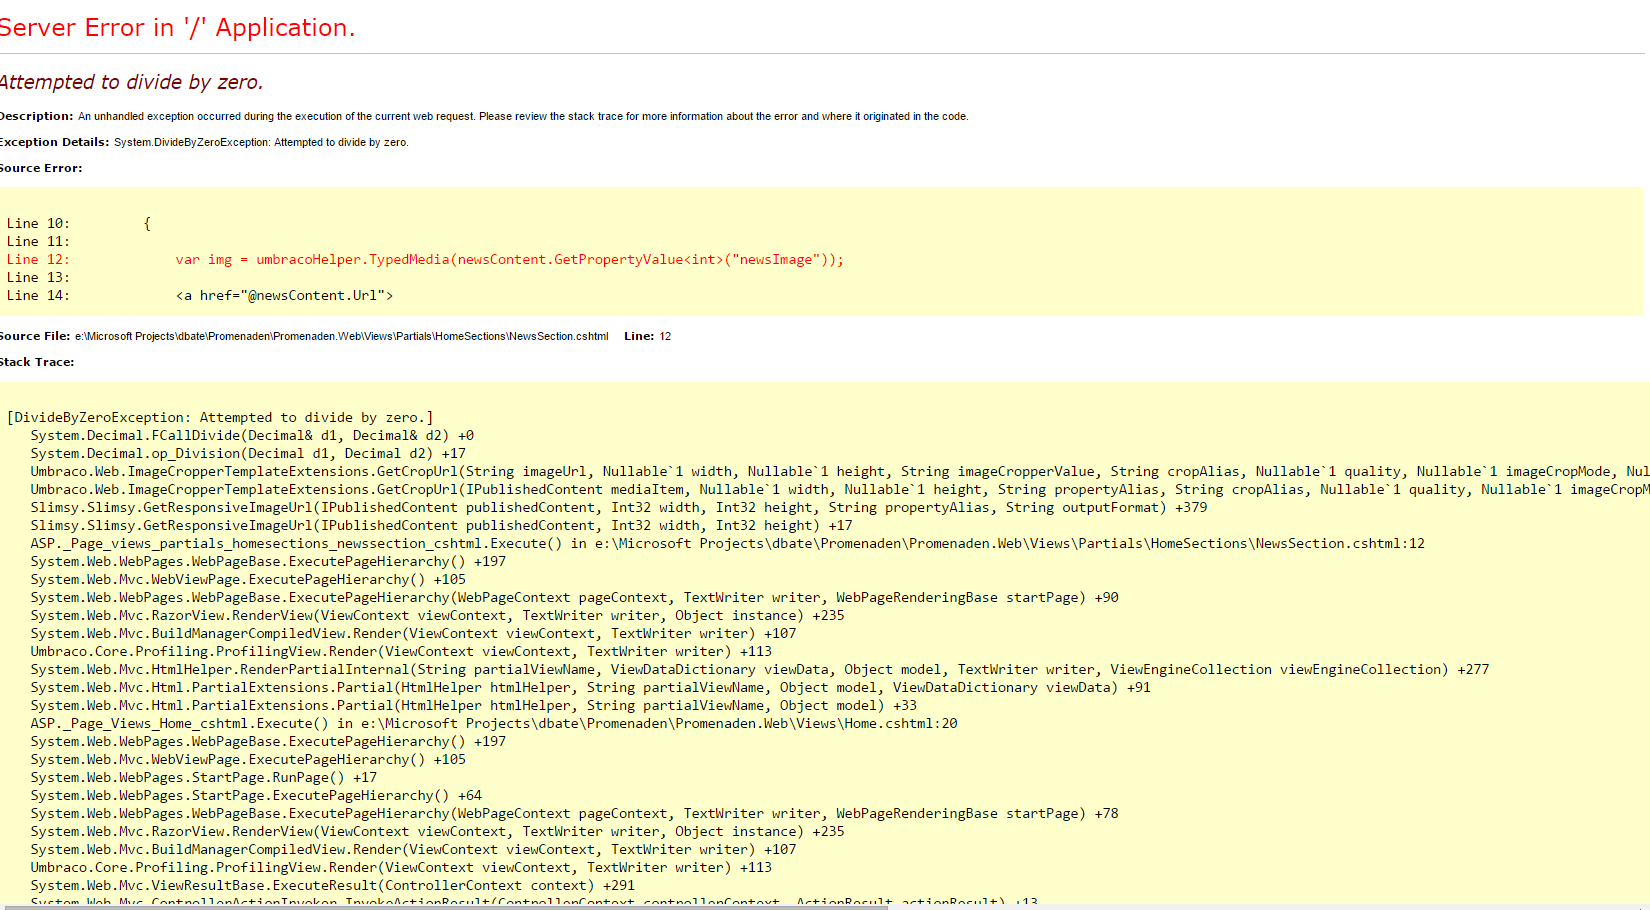Click the 'Attempted to divide by zero' subtitle

pyautogui.click(x=131, y=82)
